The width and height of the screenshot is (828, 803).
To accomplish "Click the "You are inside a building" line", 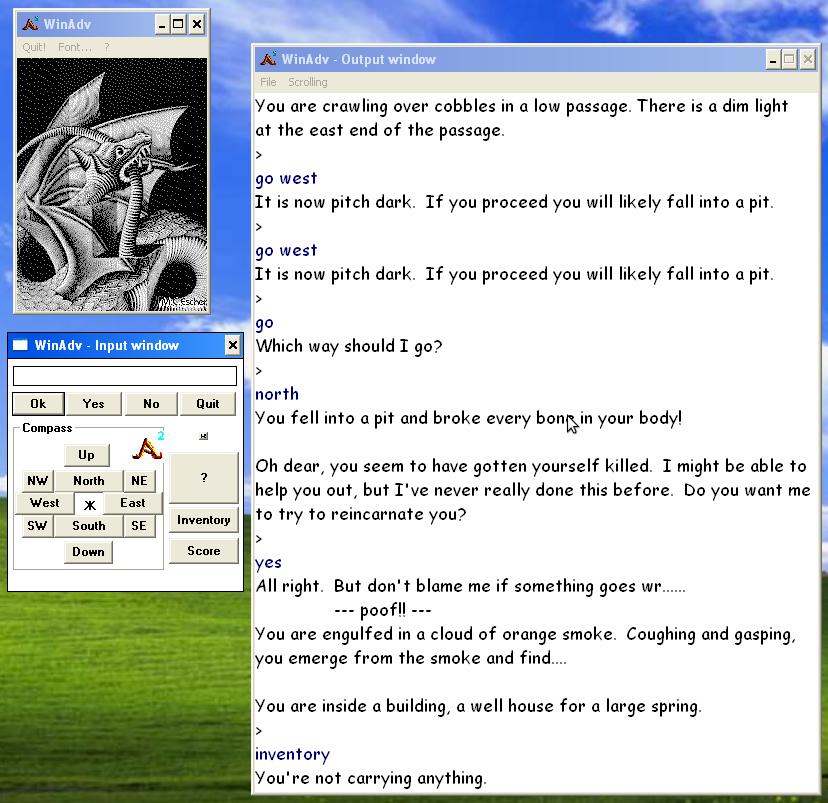I will (478, 706).
